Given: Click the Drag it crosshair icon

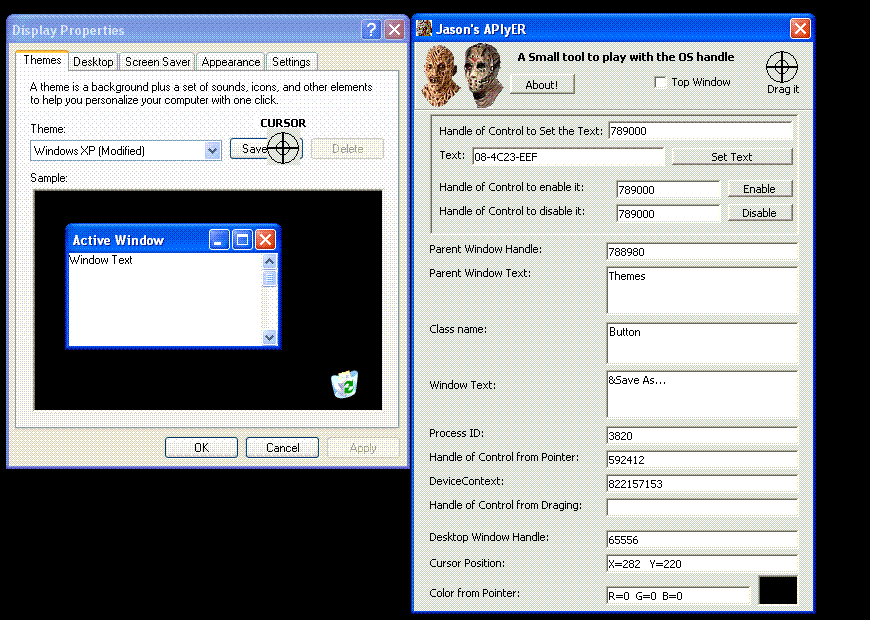Looking at the screenshot, I should (782, 67).
